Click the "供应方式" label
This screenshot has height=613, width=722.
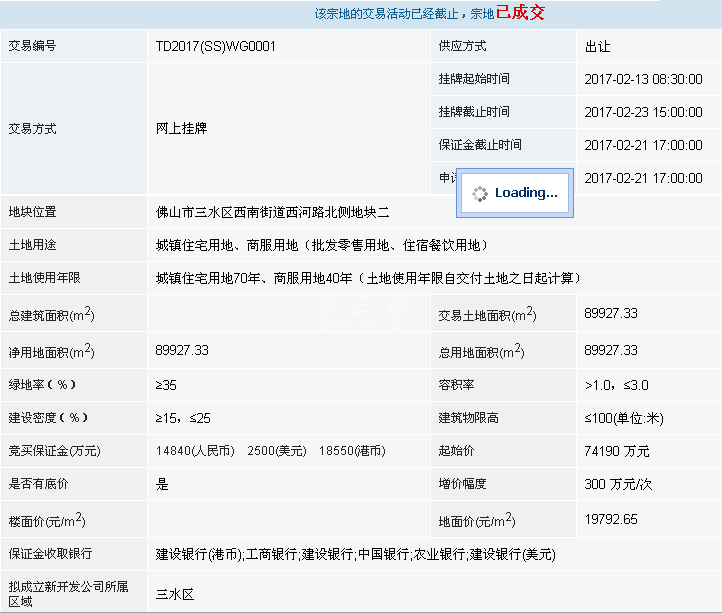tap(462, 46)
